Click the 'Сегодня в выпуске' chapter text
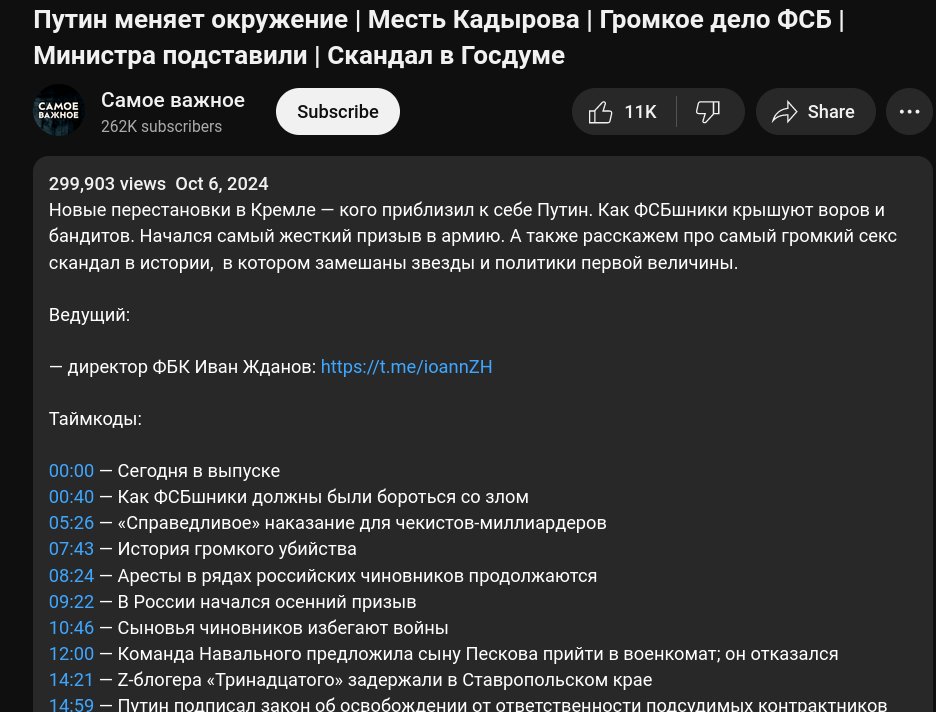The image size is (936, 712). 199,471
